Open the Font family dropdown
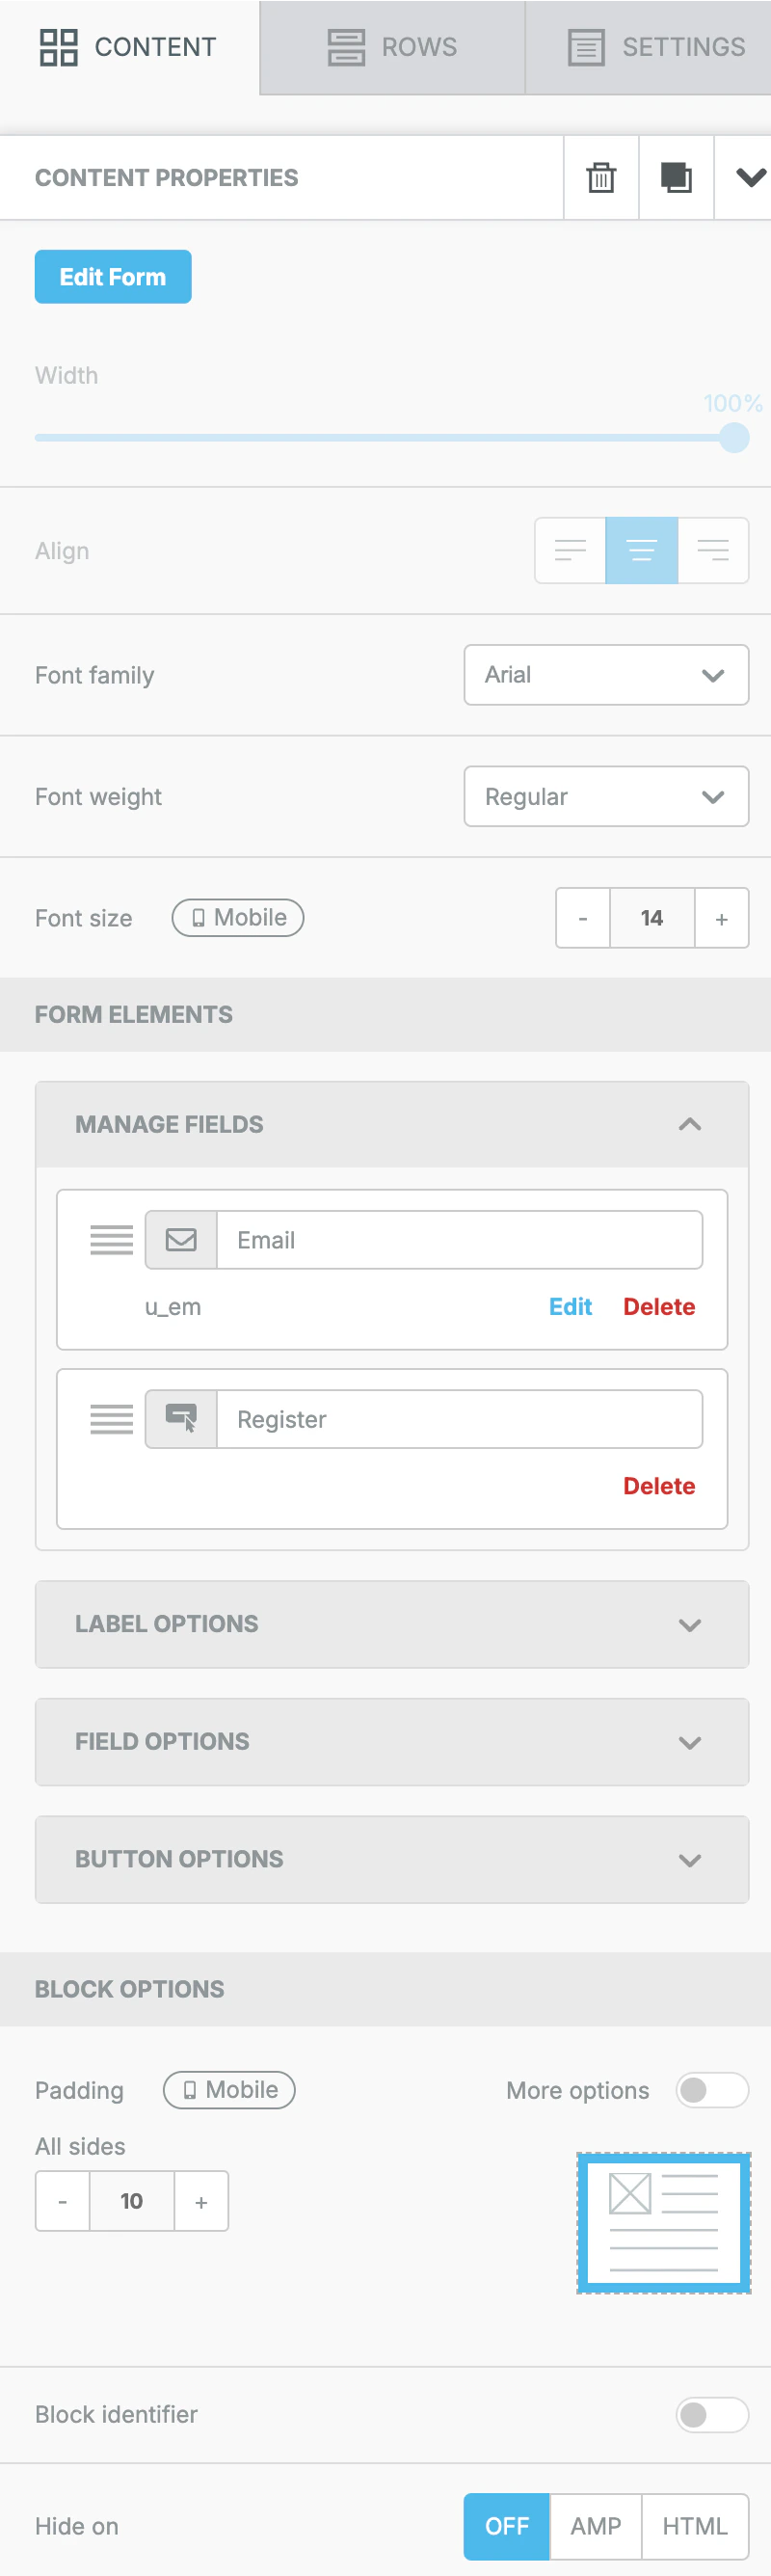The height and width of the screenshot is (2576, 771). coord(606,675)
